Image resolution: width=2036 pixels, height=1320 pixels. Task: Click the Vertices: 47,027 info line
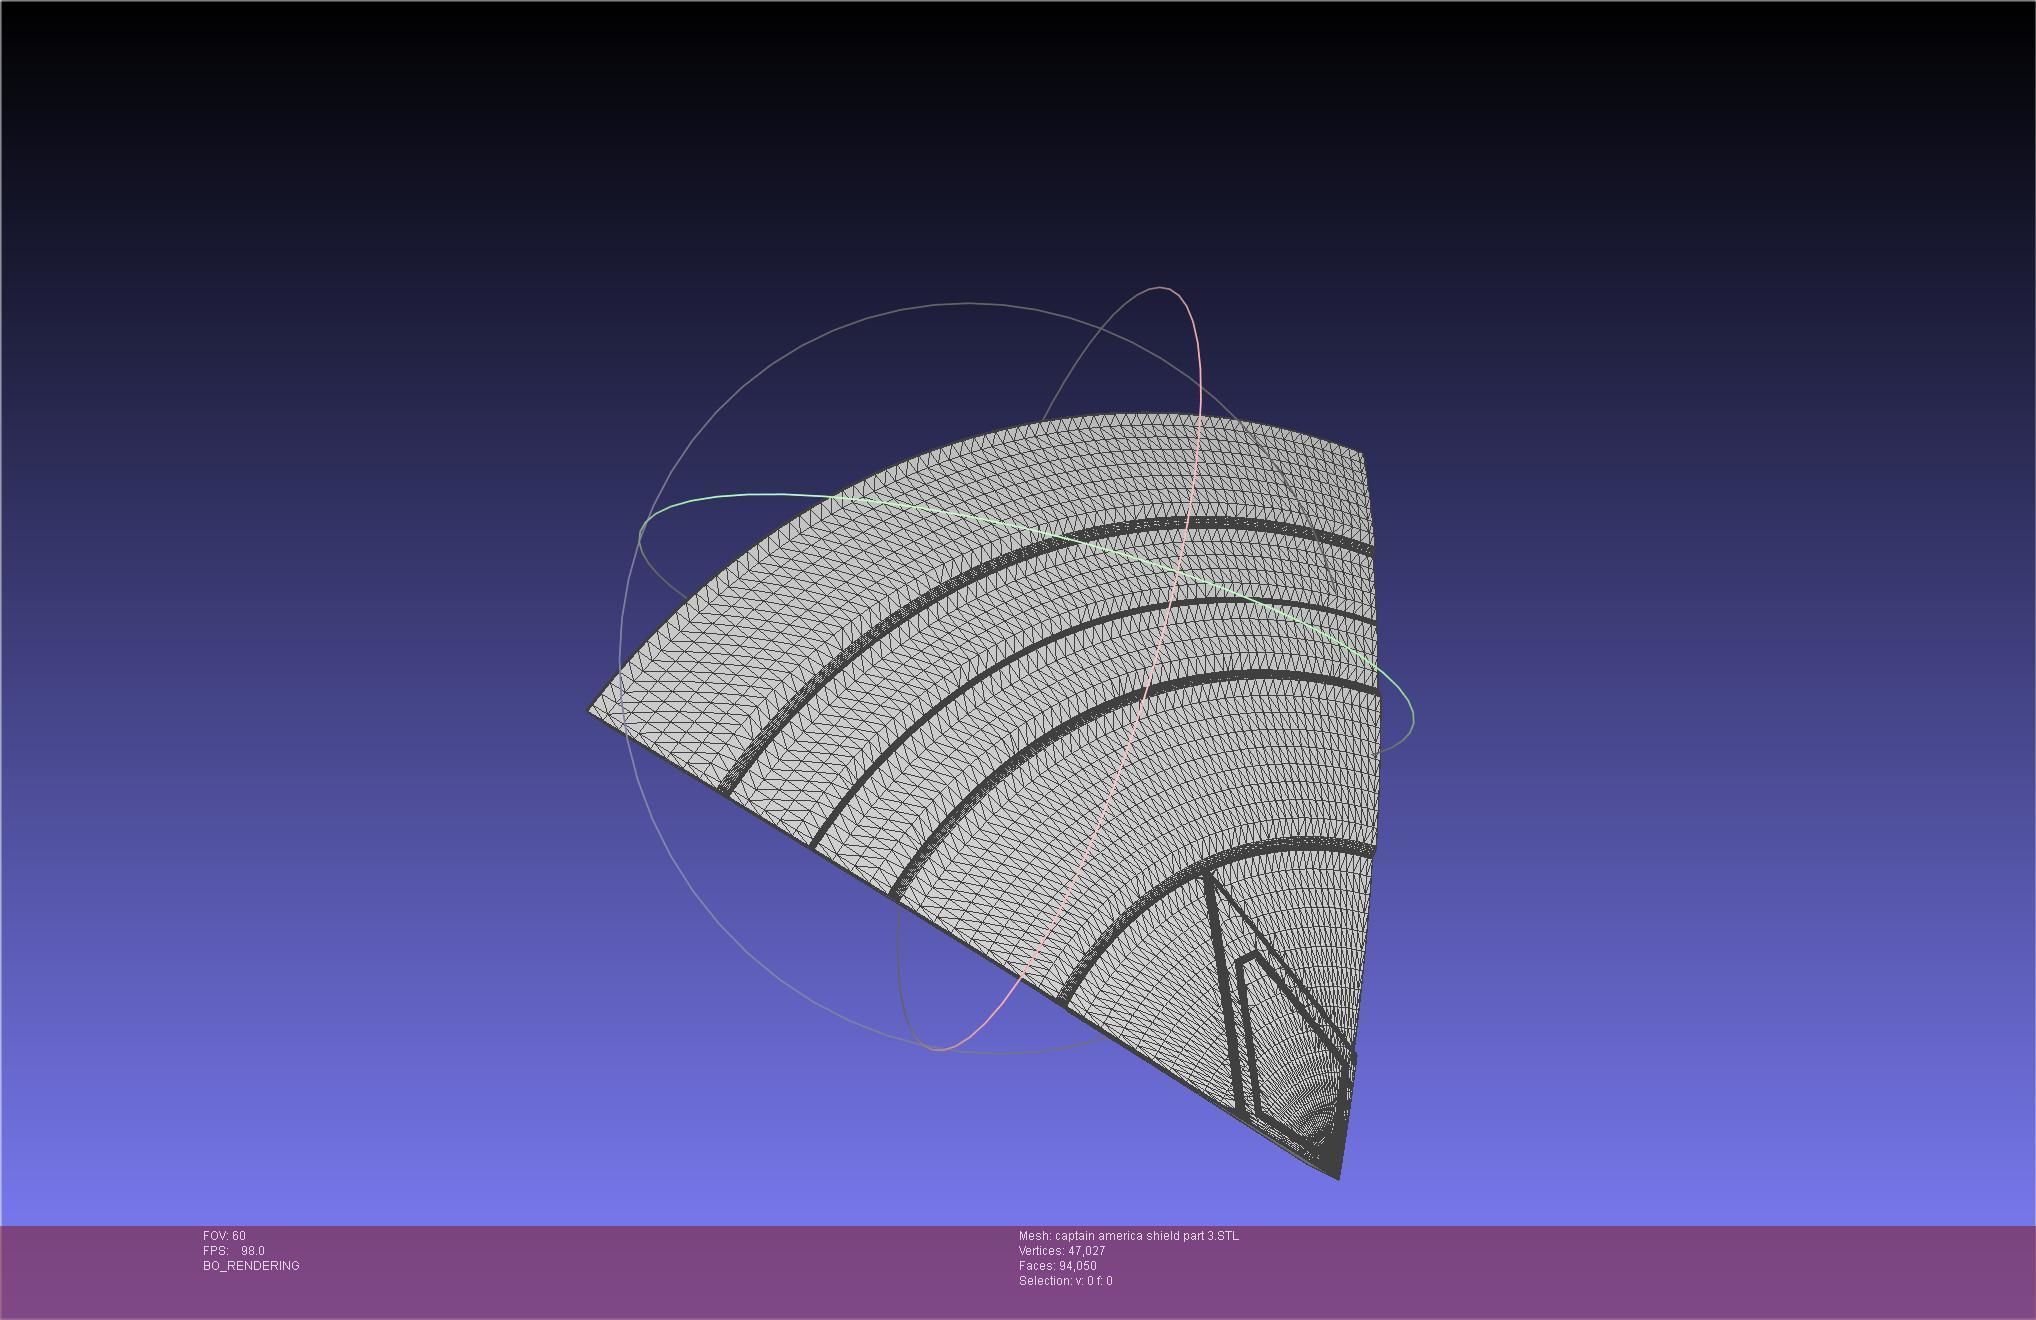coord(1062,1251)
